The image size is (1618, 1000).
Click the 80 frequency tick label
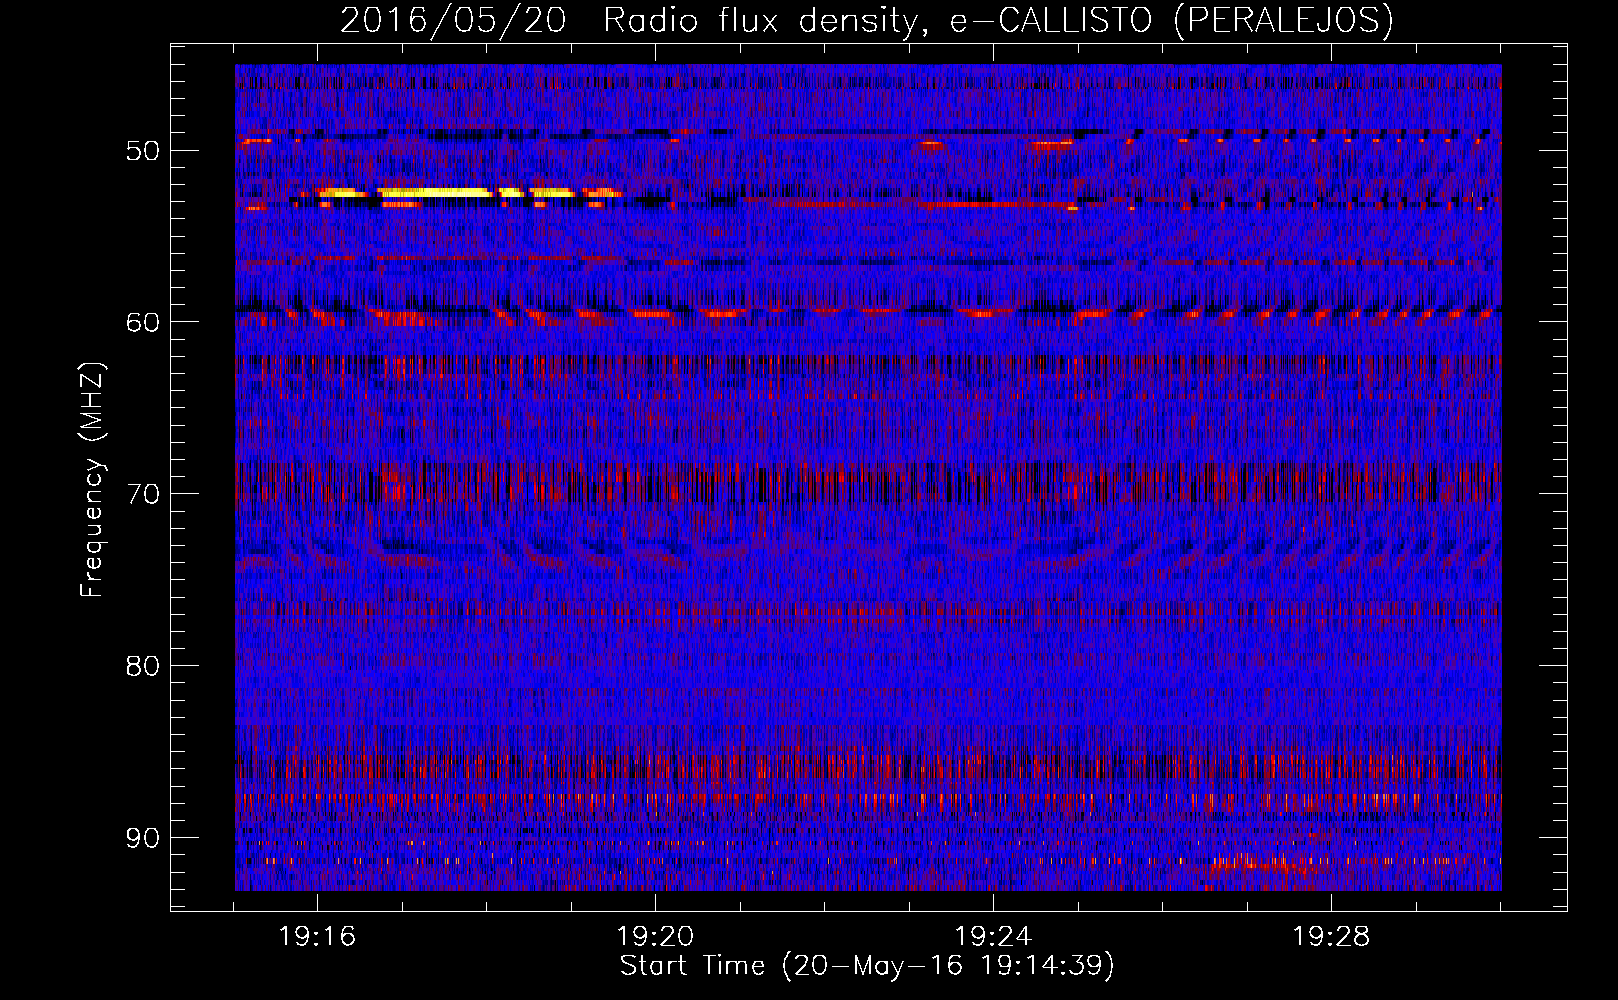[x=143, y=665]
